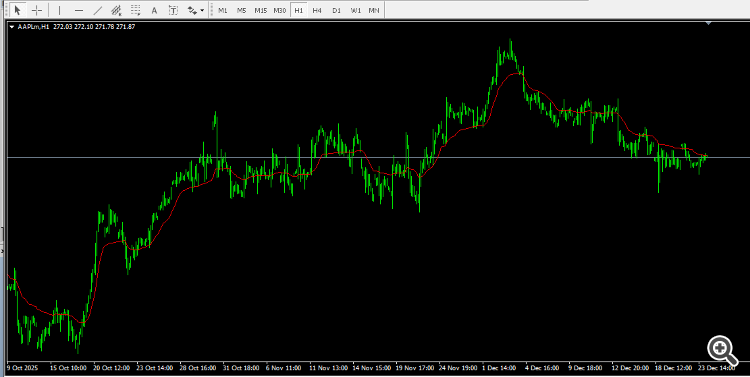Select the Fibonacci Retracement tool
This screenshot has width=750, height=377.
pos(136,10)
